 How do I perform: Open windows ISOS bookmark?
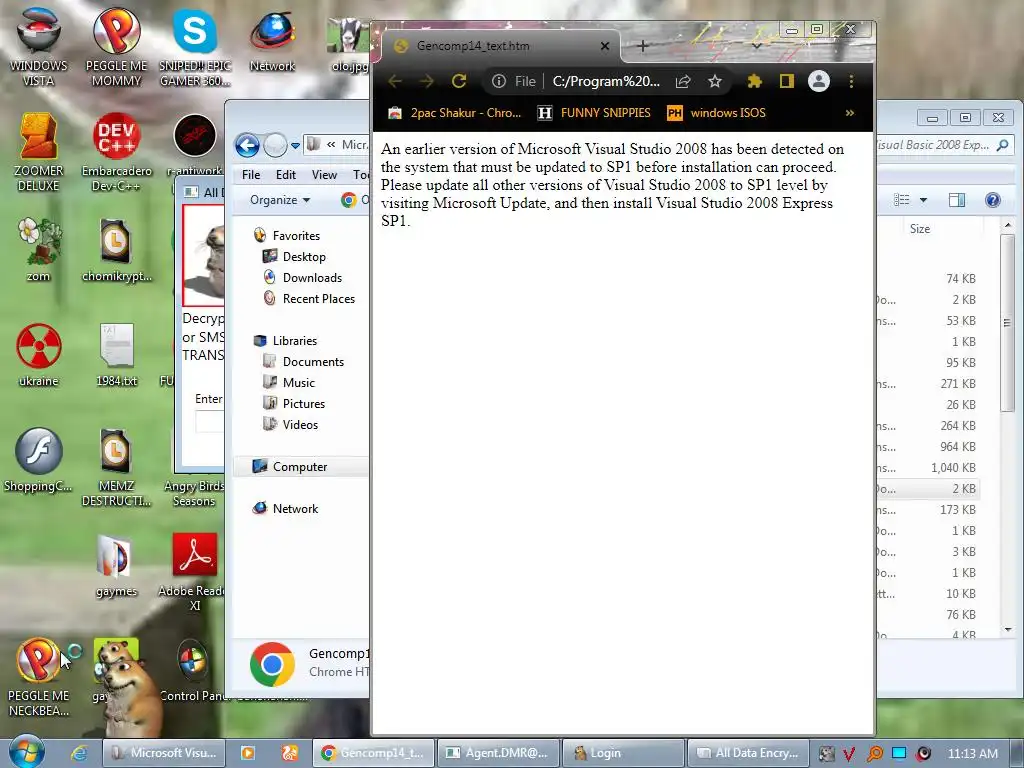pyautogui.click(x=716, y=113)
